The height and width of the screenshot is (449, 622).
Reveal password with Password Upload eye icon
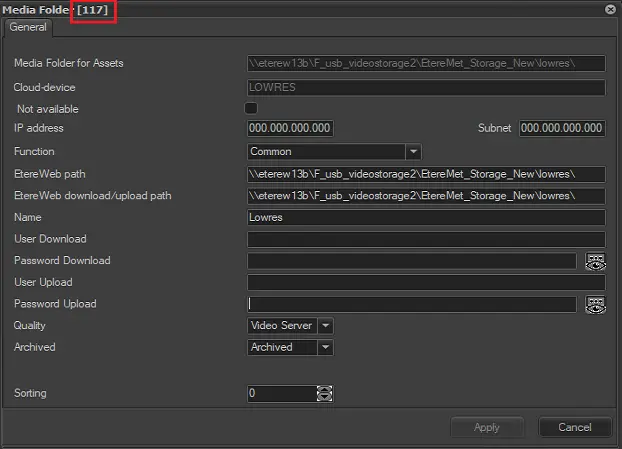point(596,304)
